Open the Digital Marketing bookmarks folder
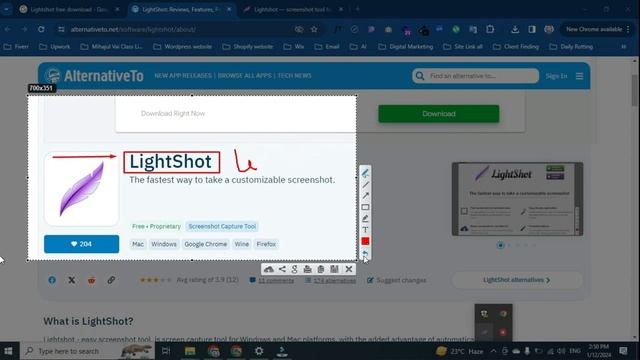This screenshot has width=640, height=360. (x=406, y=47)
